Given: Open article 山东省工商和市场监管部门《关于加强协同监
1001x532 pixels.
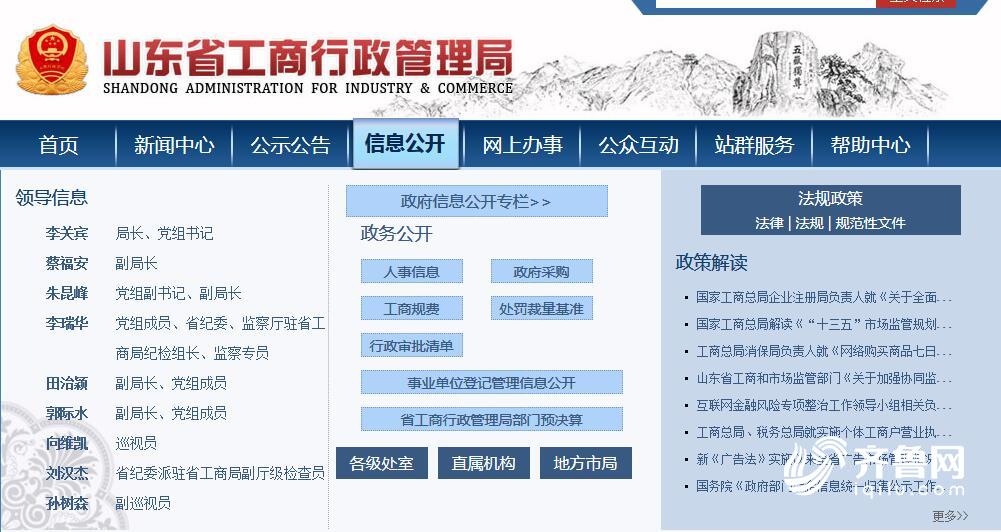Looking at the screenshot, I should click(824, 378).
